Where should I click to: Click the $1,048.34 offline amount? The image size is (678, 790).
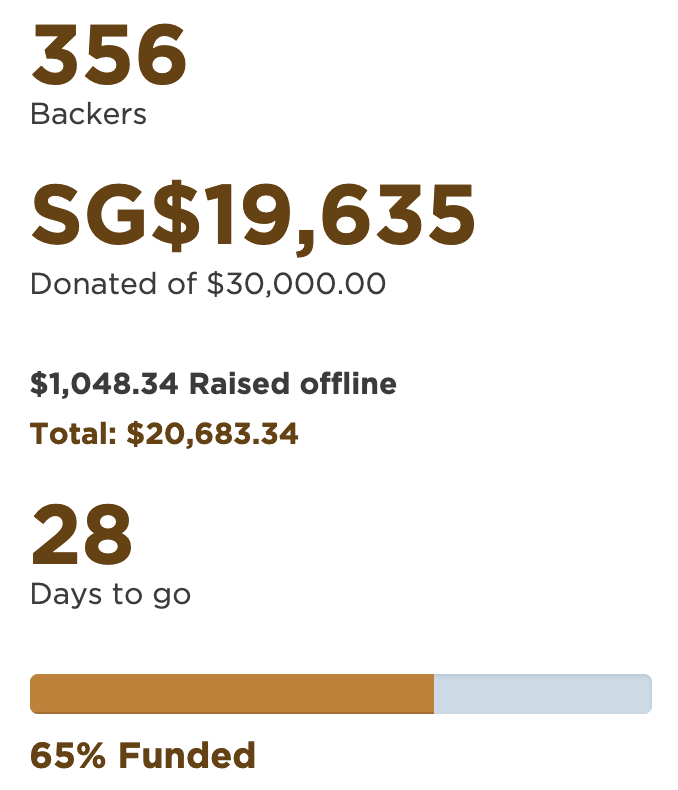coord(104,384)
